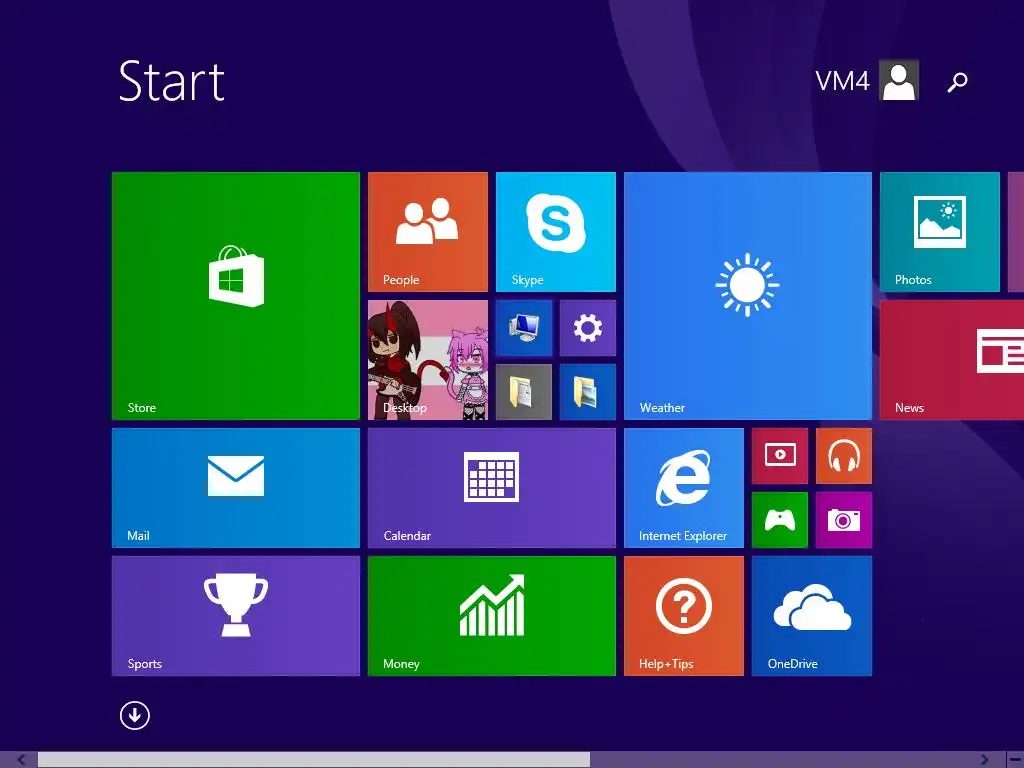This screenshot has width=1024, height=768.
Task: Open the Photos tile
Action: (x=940, y=232)
